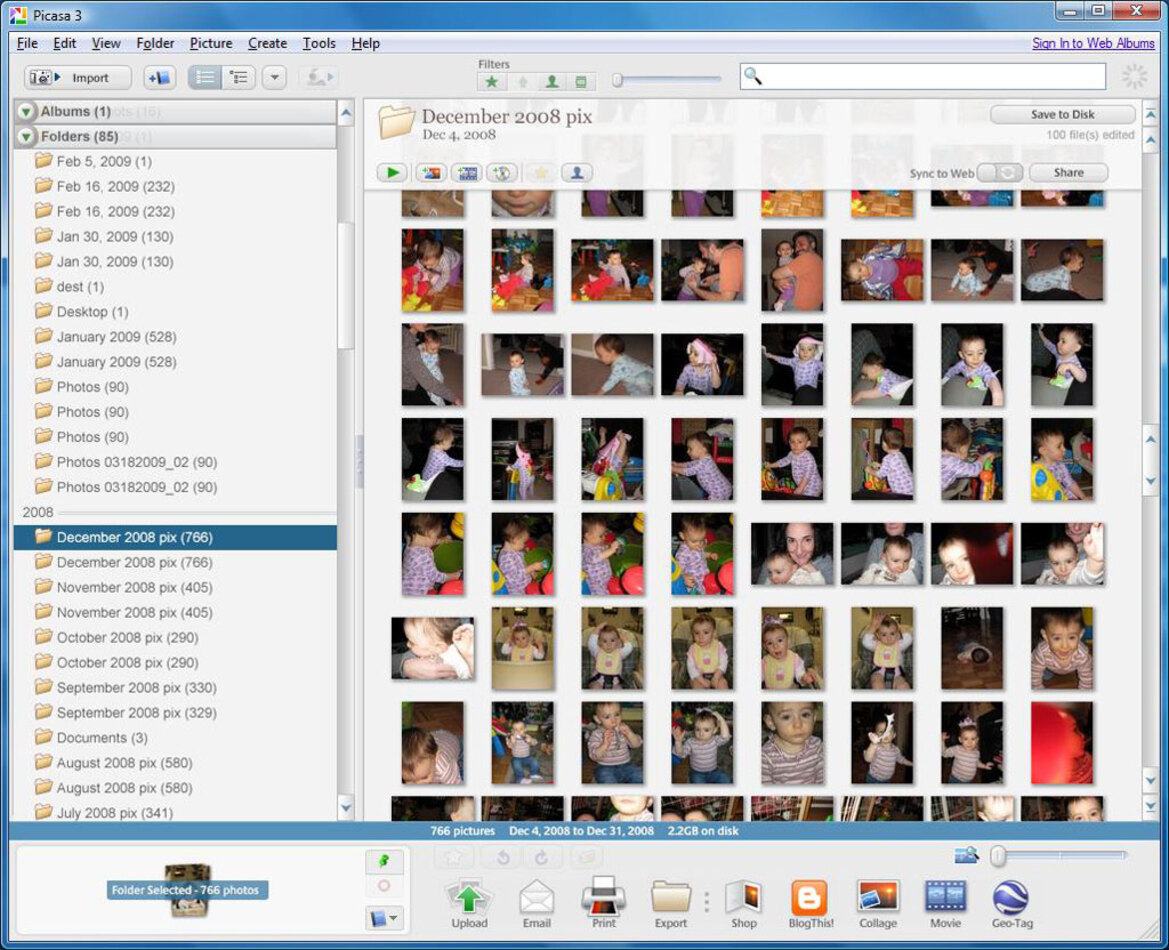Filter by starred photos

point(491,81)
